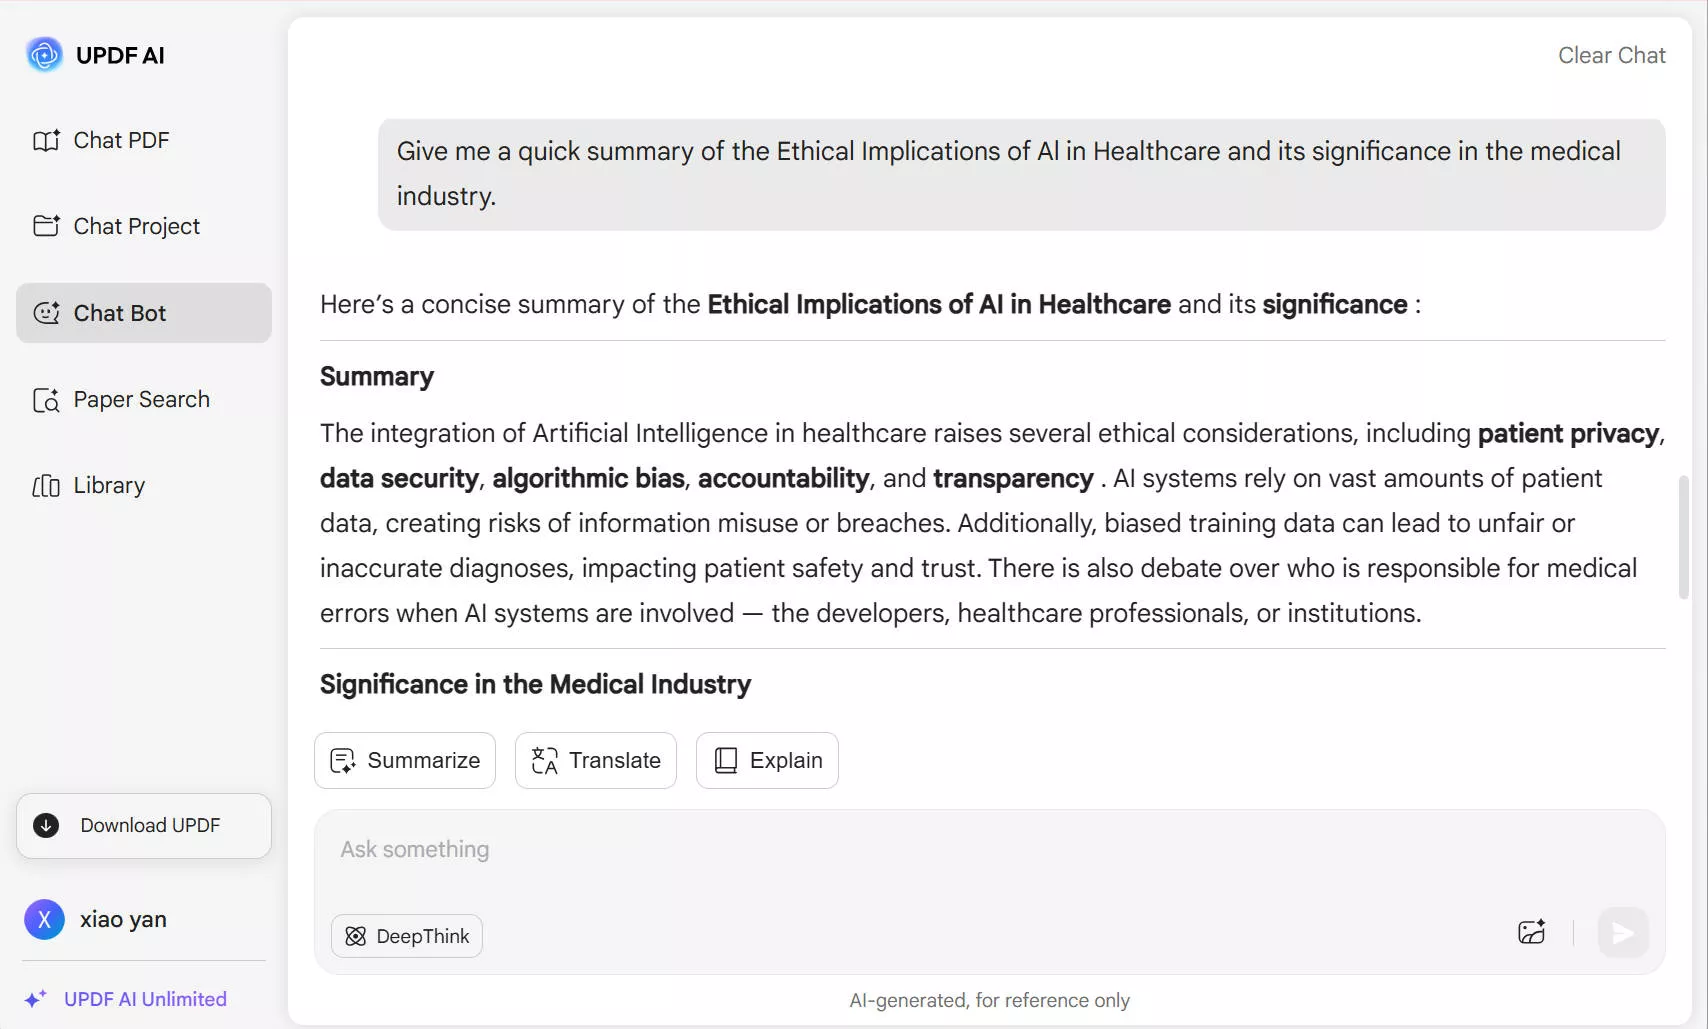This screenshot has width=1708, height=1029.
Task: Select the Chat Bot sidebar item
Action: click(x=143, y=313)
